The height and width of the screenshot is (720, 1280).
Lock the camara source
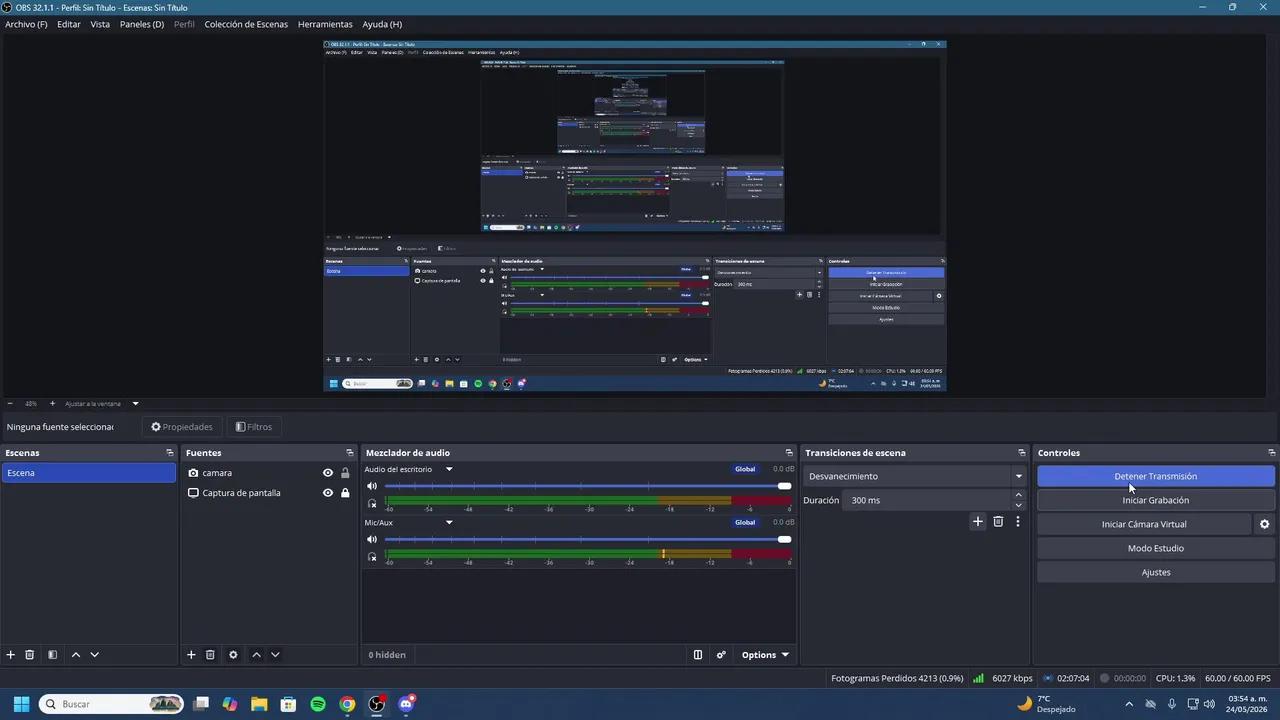[x=345, y=473]
